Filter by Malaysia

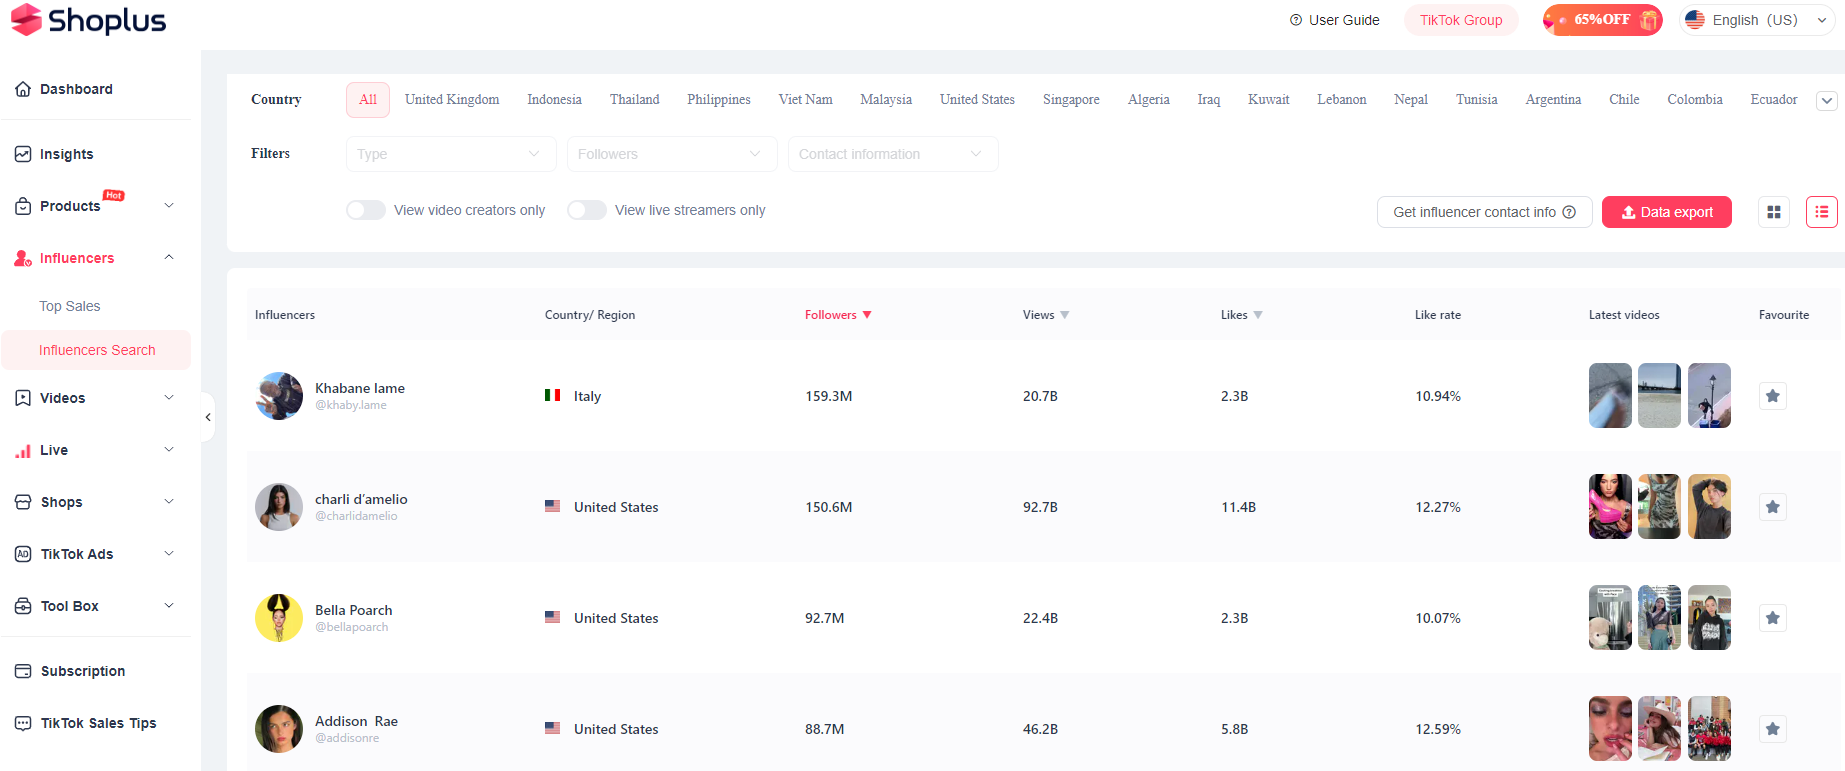pos(886,100)
